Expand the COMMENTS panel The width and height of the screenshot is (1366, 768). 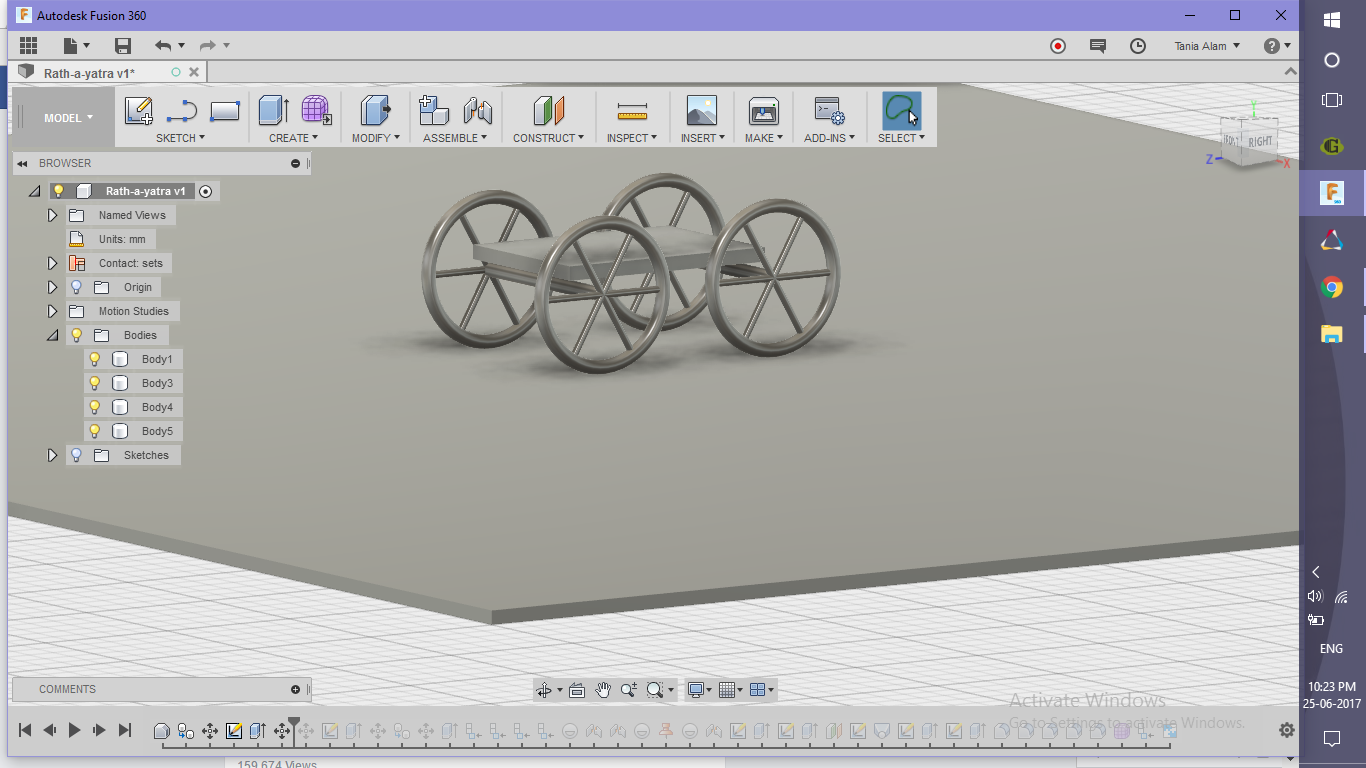(296, 689)
